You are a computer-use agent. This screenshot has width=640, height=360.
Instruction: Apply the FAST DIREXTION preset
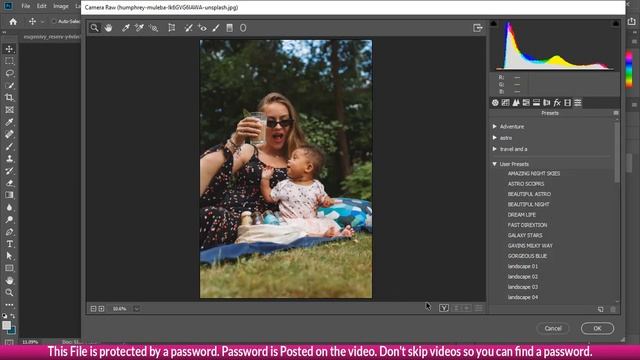point(527,225)
